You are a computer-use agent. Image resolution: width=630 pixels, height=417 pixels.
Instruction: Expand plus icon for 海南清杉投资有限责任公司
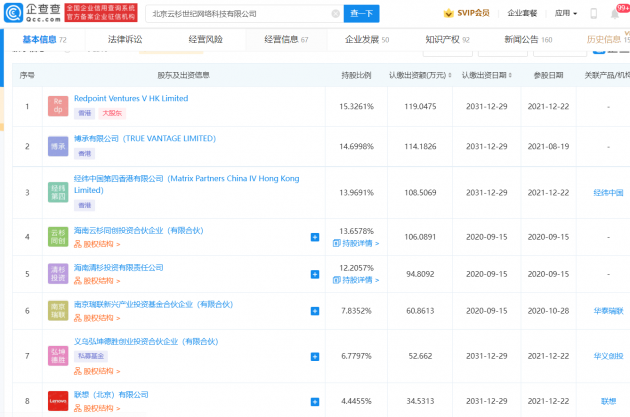(x=315, y=274)
